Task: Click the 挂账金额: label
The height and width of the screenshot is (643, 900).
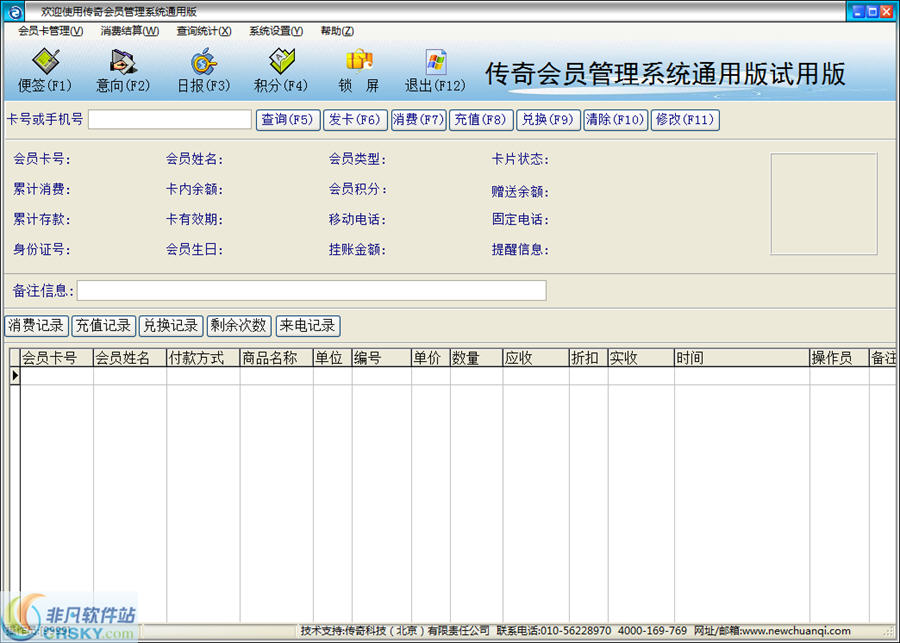Action: 358,250
